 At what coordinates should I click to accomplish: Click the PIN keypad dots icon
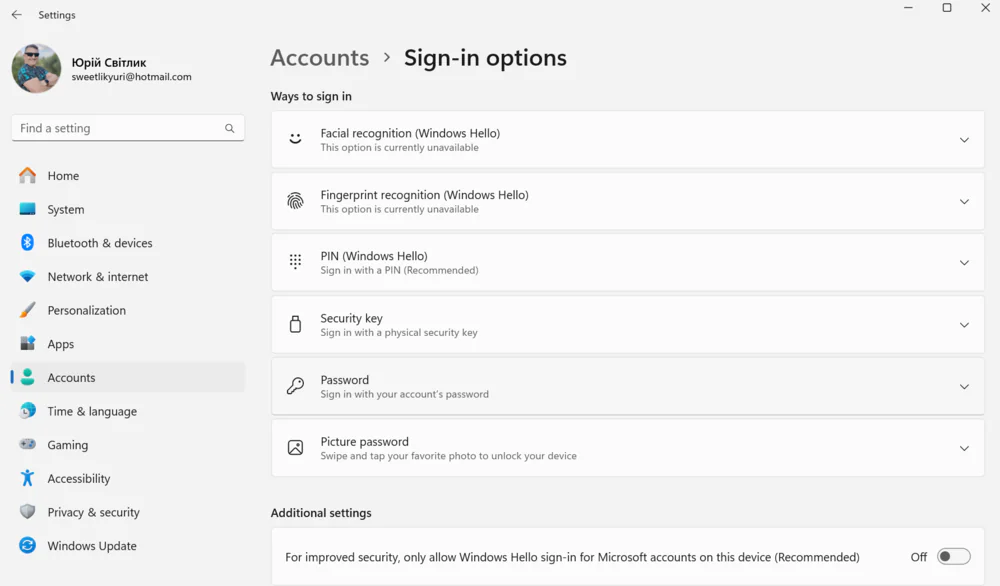point(295,262)
